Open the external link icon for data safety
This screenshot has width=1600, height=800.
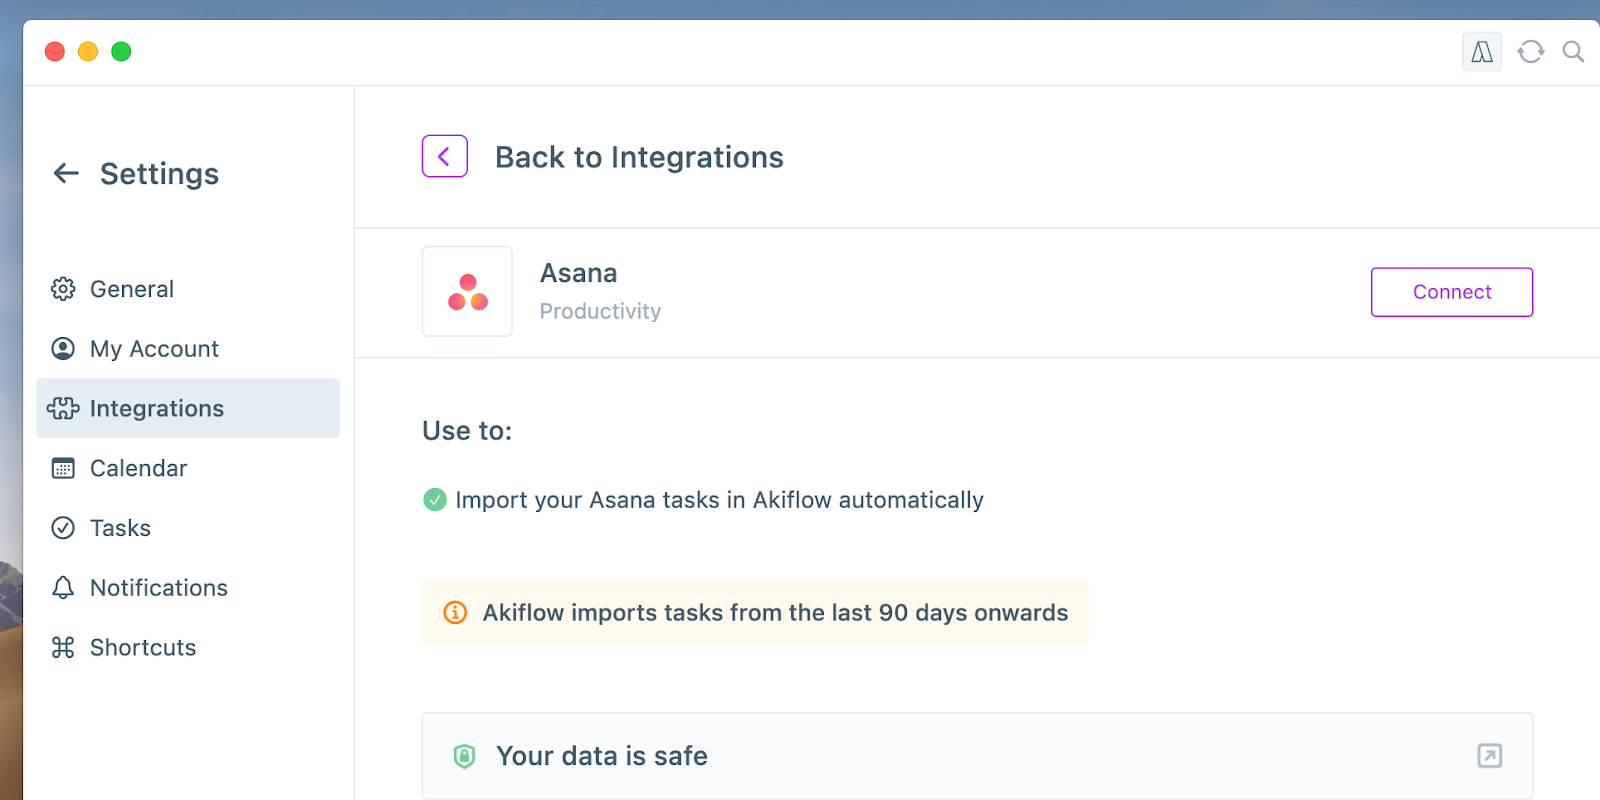1489,756
